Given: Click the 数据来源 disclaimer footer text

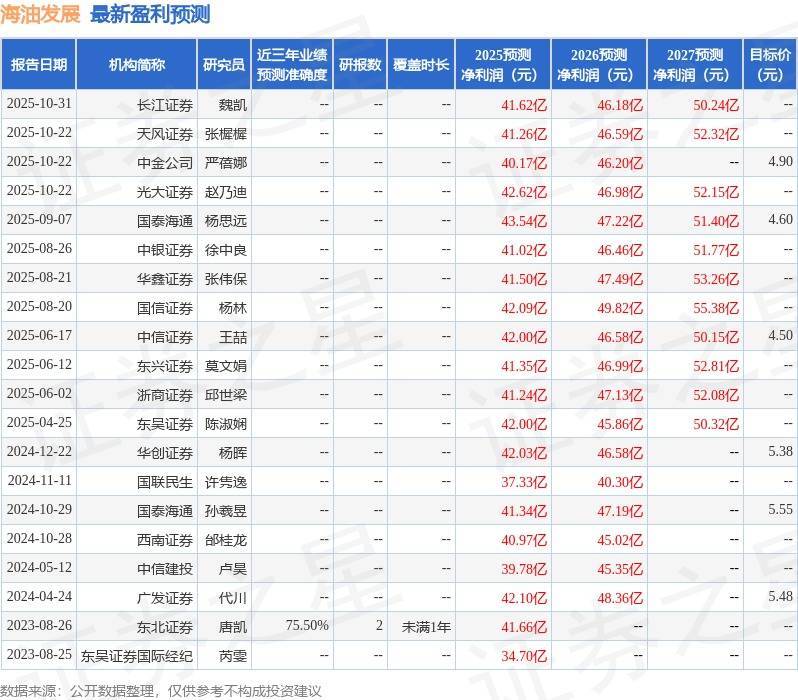Looking at the screenshot, I should [161, 691].
